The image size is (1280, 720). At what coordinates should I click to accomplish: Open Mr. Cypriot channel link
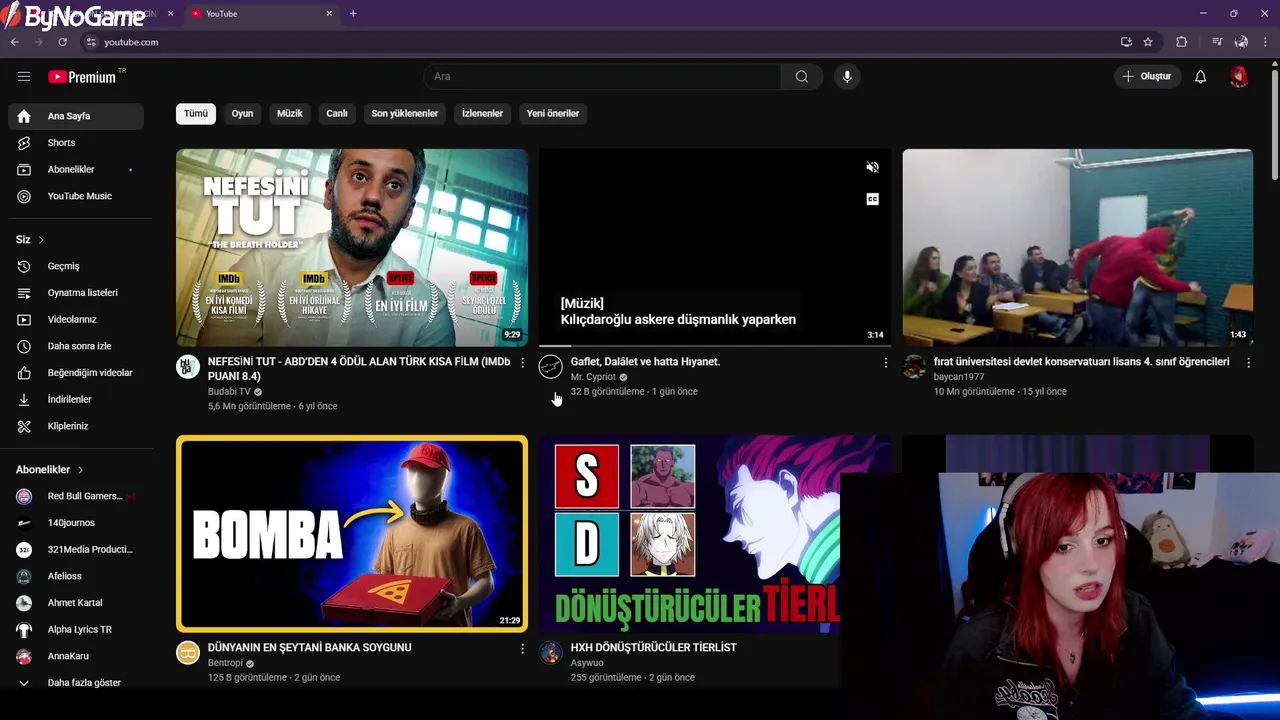(x=593, y=377)
